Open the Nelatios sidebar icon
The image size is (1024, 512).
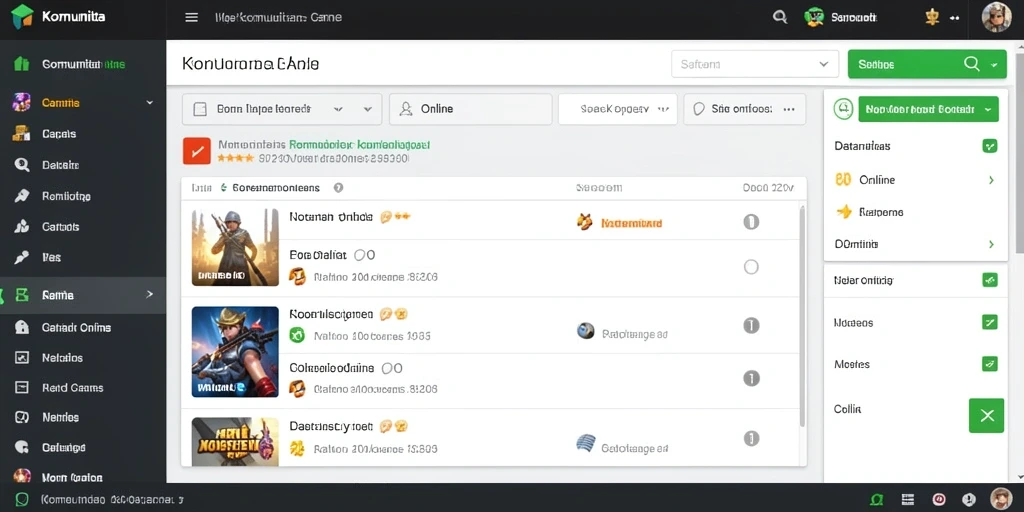22,357
